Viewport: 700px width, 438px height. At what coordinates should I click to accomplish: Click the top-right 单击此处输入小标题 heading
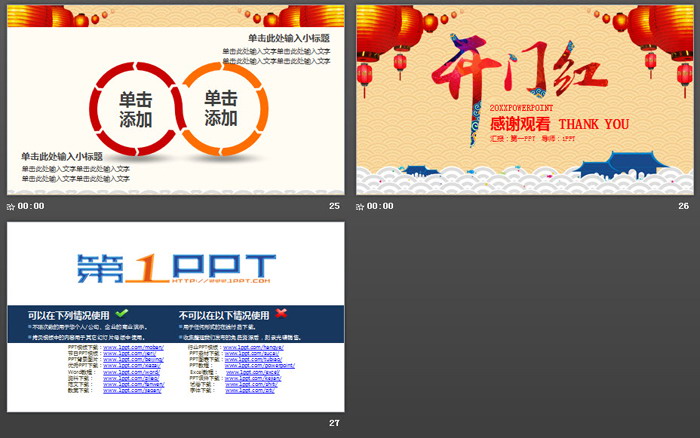click(x=289, y=38)
